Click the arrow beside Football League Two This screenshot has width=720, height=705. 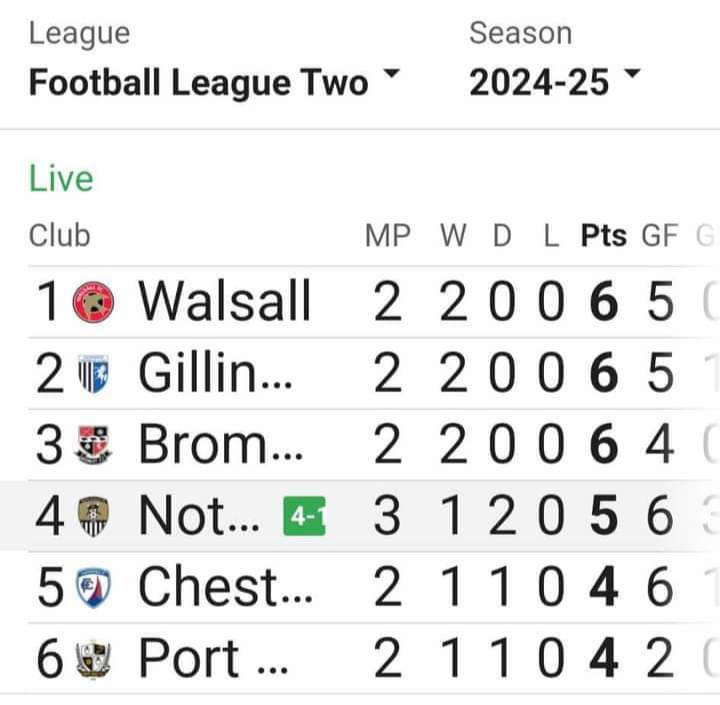[391, 78]
